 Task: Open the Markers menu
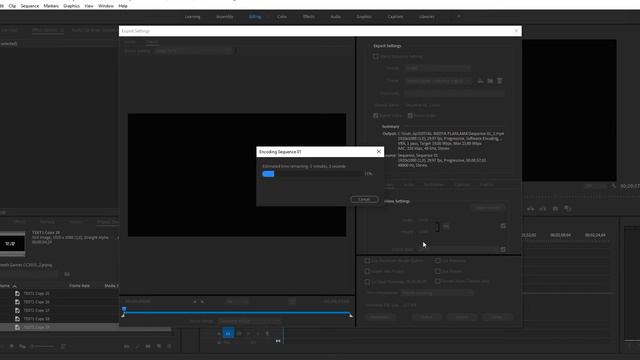click(x=51, y=6)
